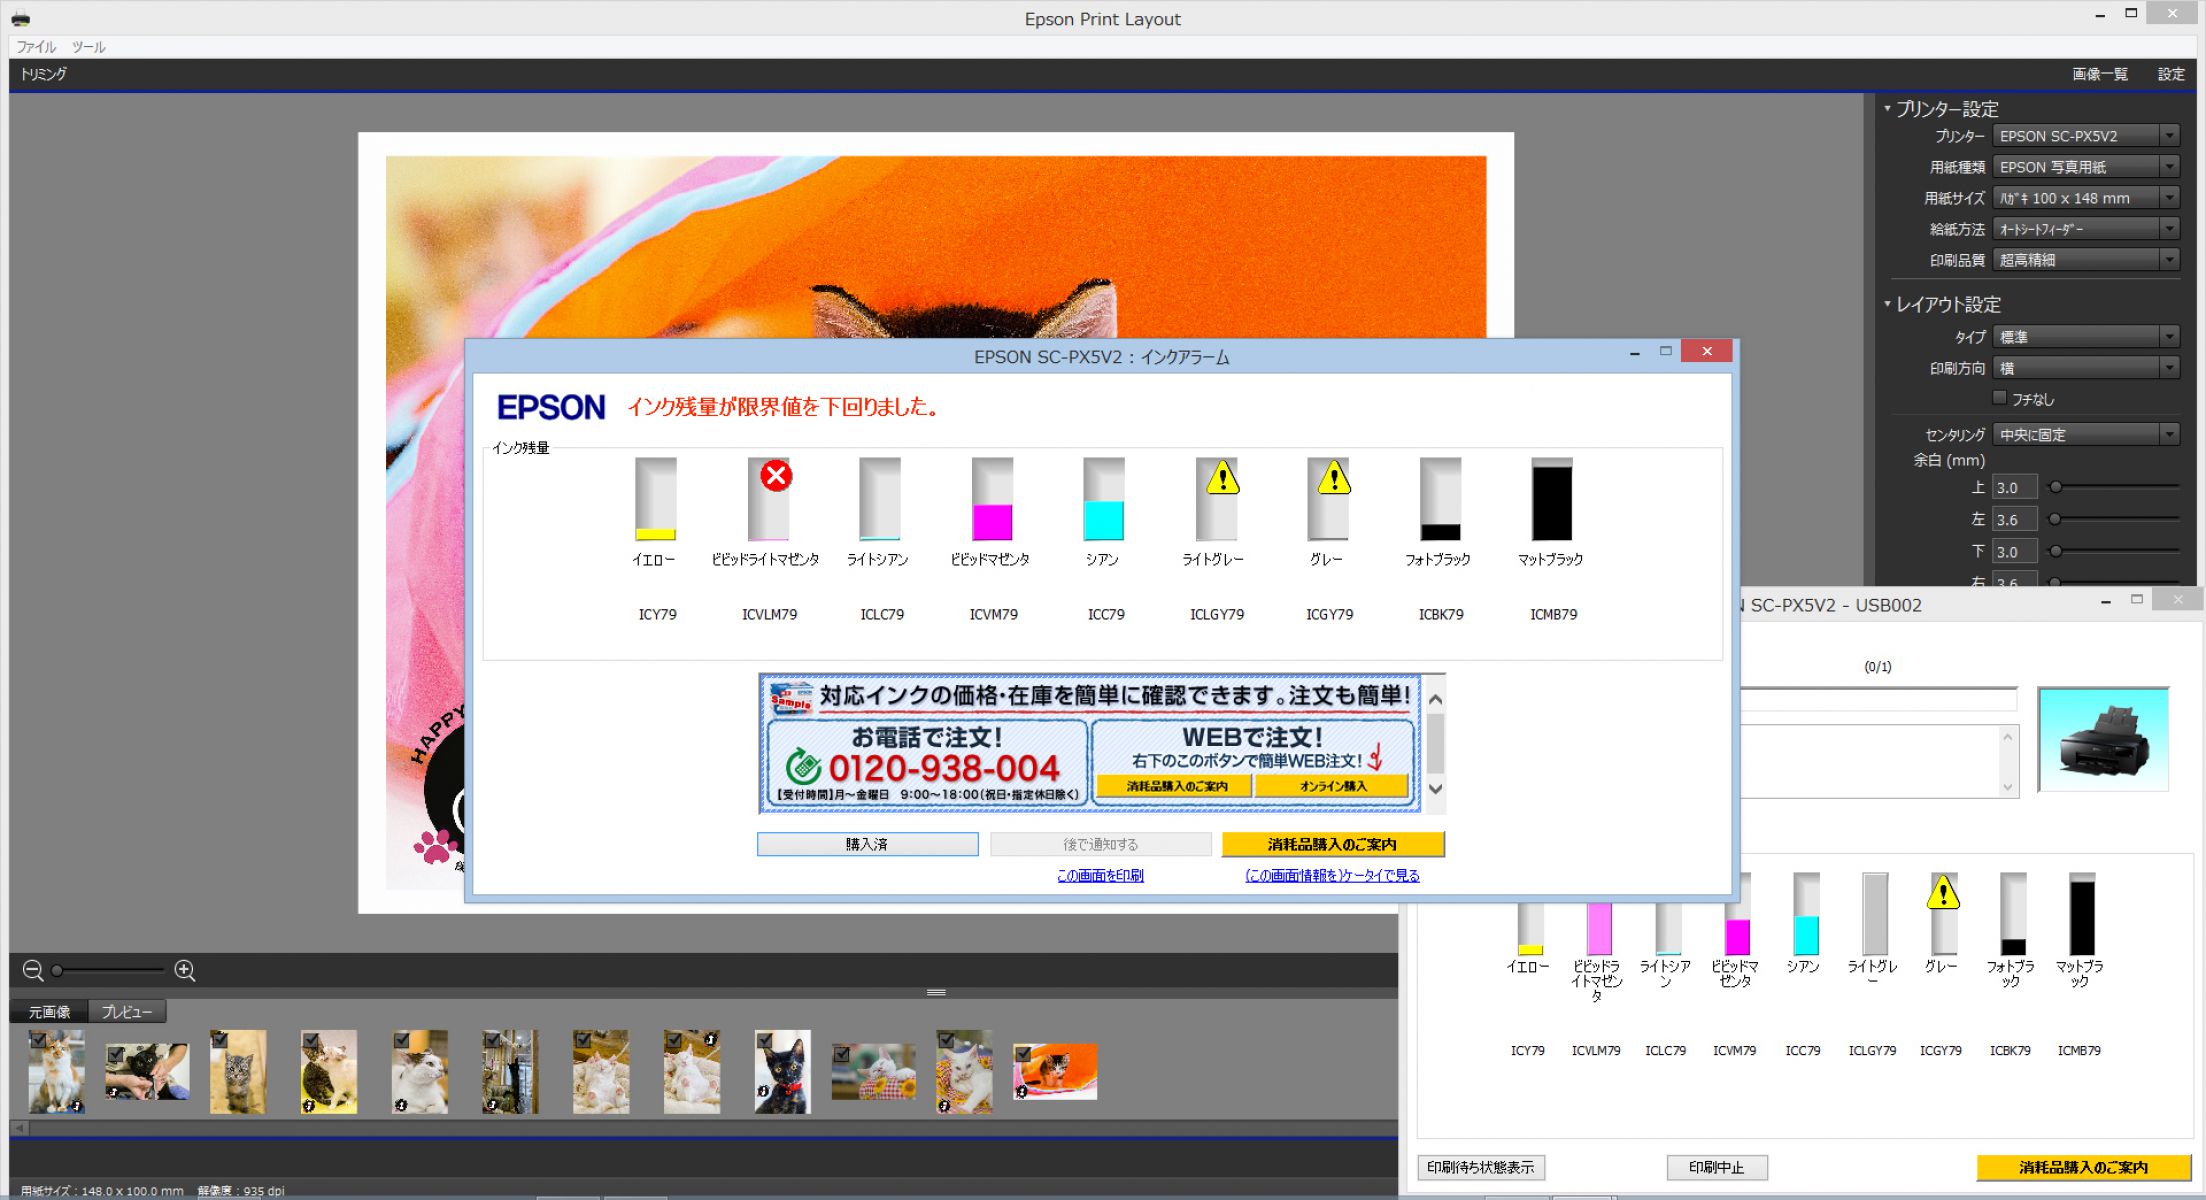
Task: Uncheck the white cat profile thumbnail checkbox
Action: coord(402,1040)
